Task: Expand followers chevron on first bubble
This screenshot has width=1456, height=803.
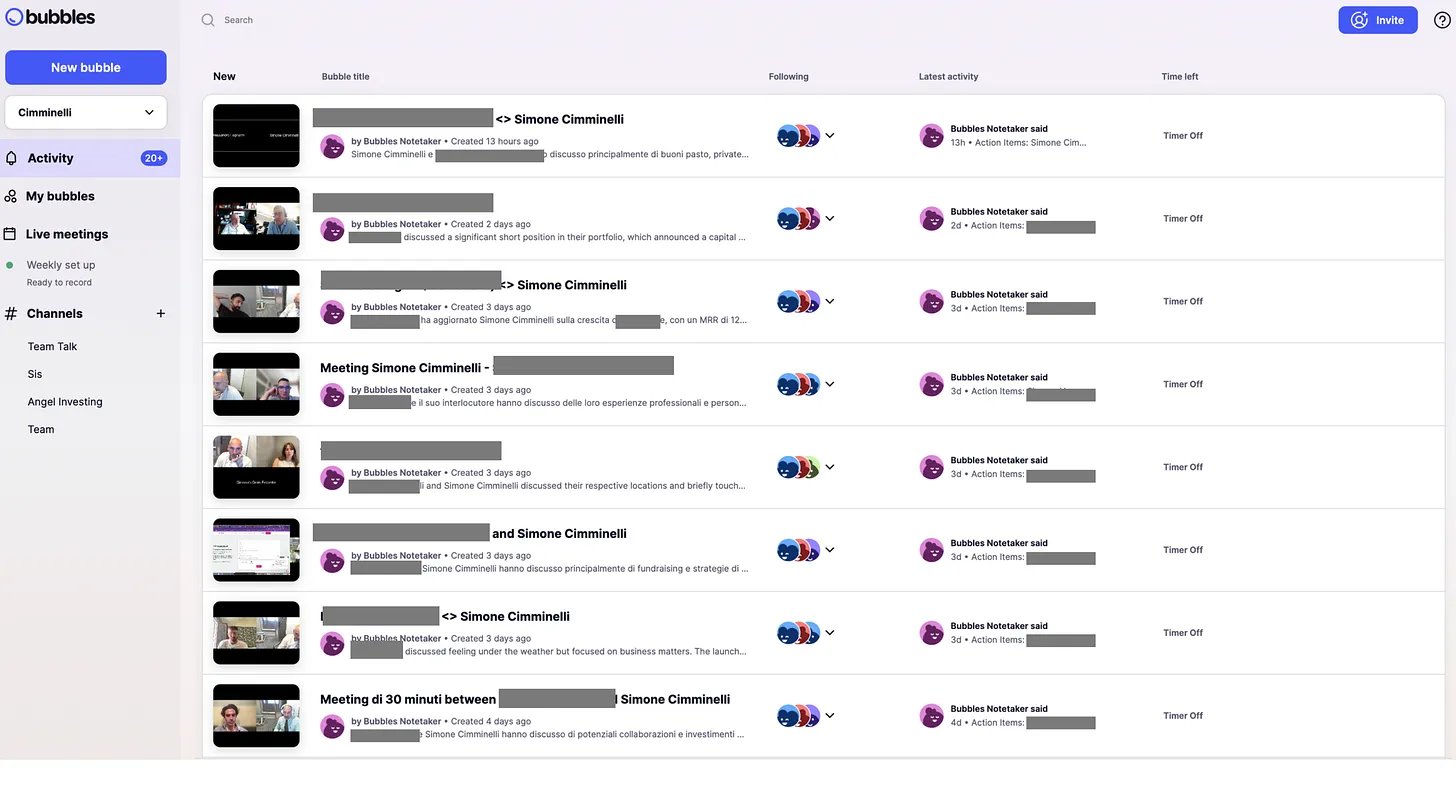Action: [830, 136]
